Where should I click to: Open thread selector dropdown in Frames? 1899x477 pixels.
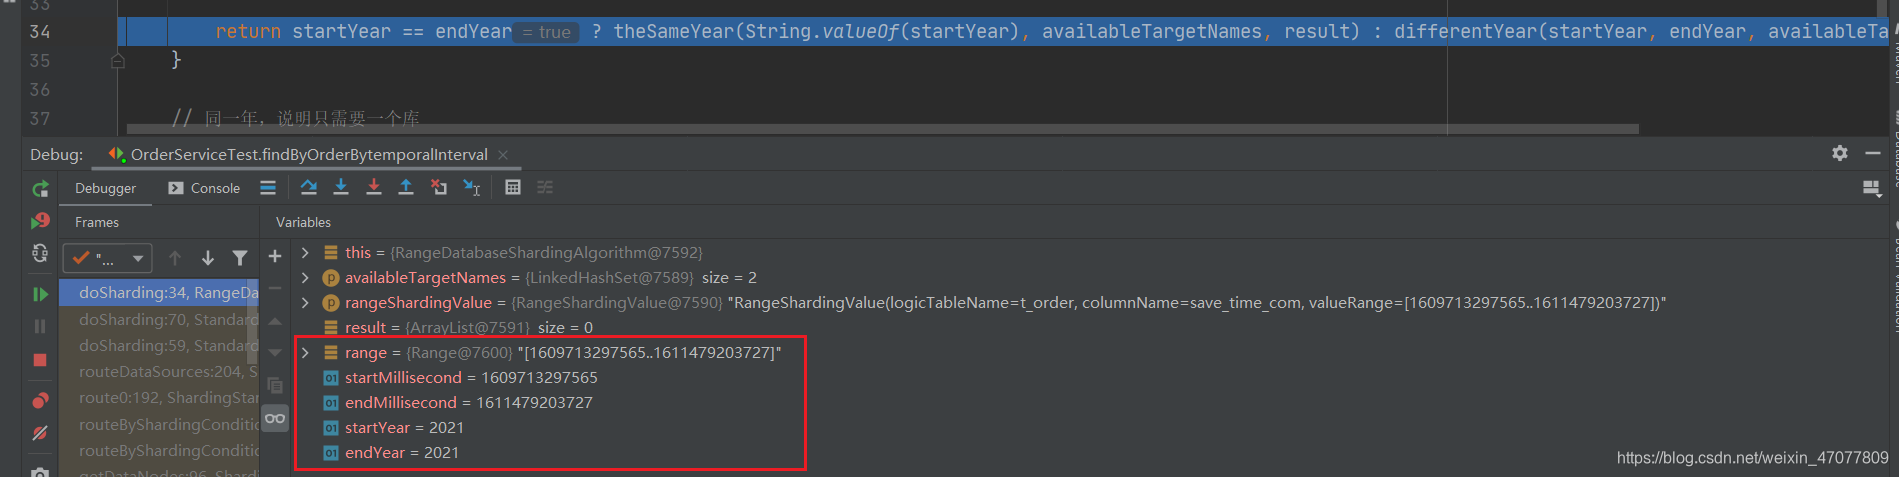(108, 258)
